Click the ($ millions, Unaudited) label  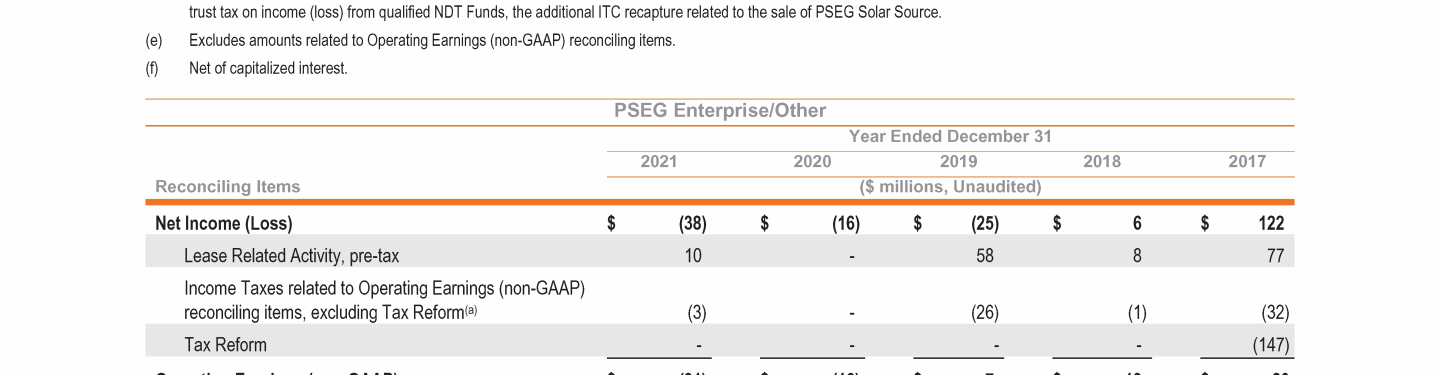tap(951, 187)
